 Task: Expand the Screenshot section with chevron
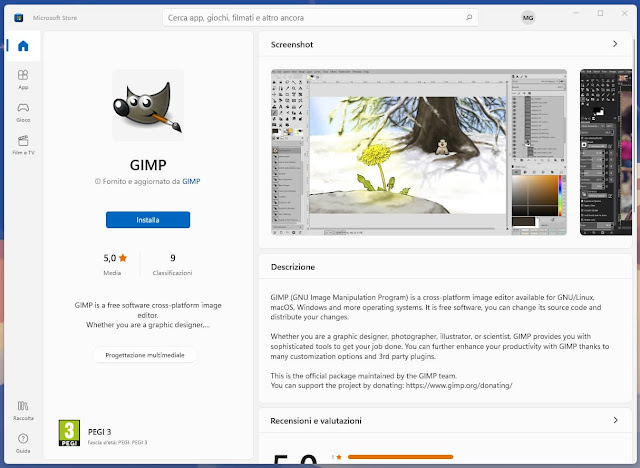click(615, 44)
